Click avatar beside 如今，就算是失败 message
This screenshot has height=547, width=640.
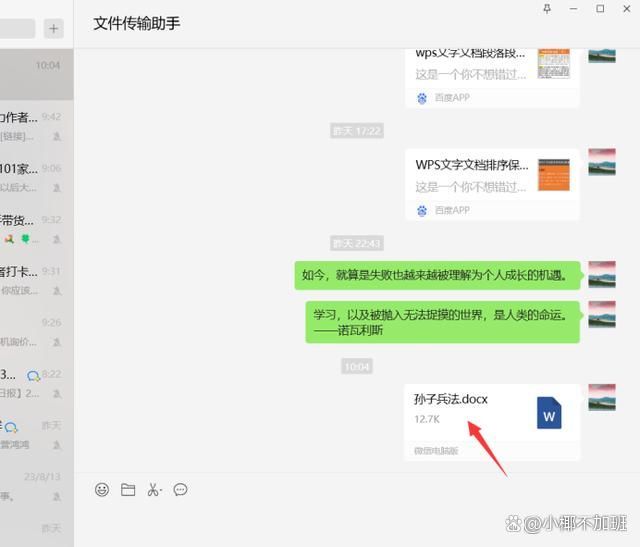click(x=602, y=274)
